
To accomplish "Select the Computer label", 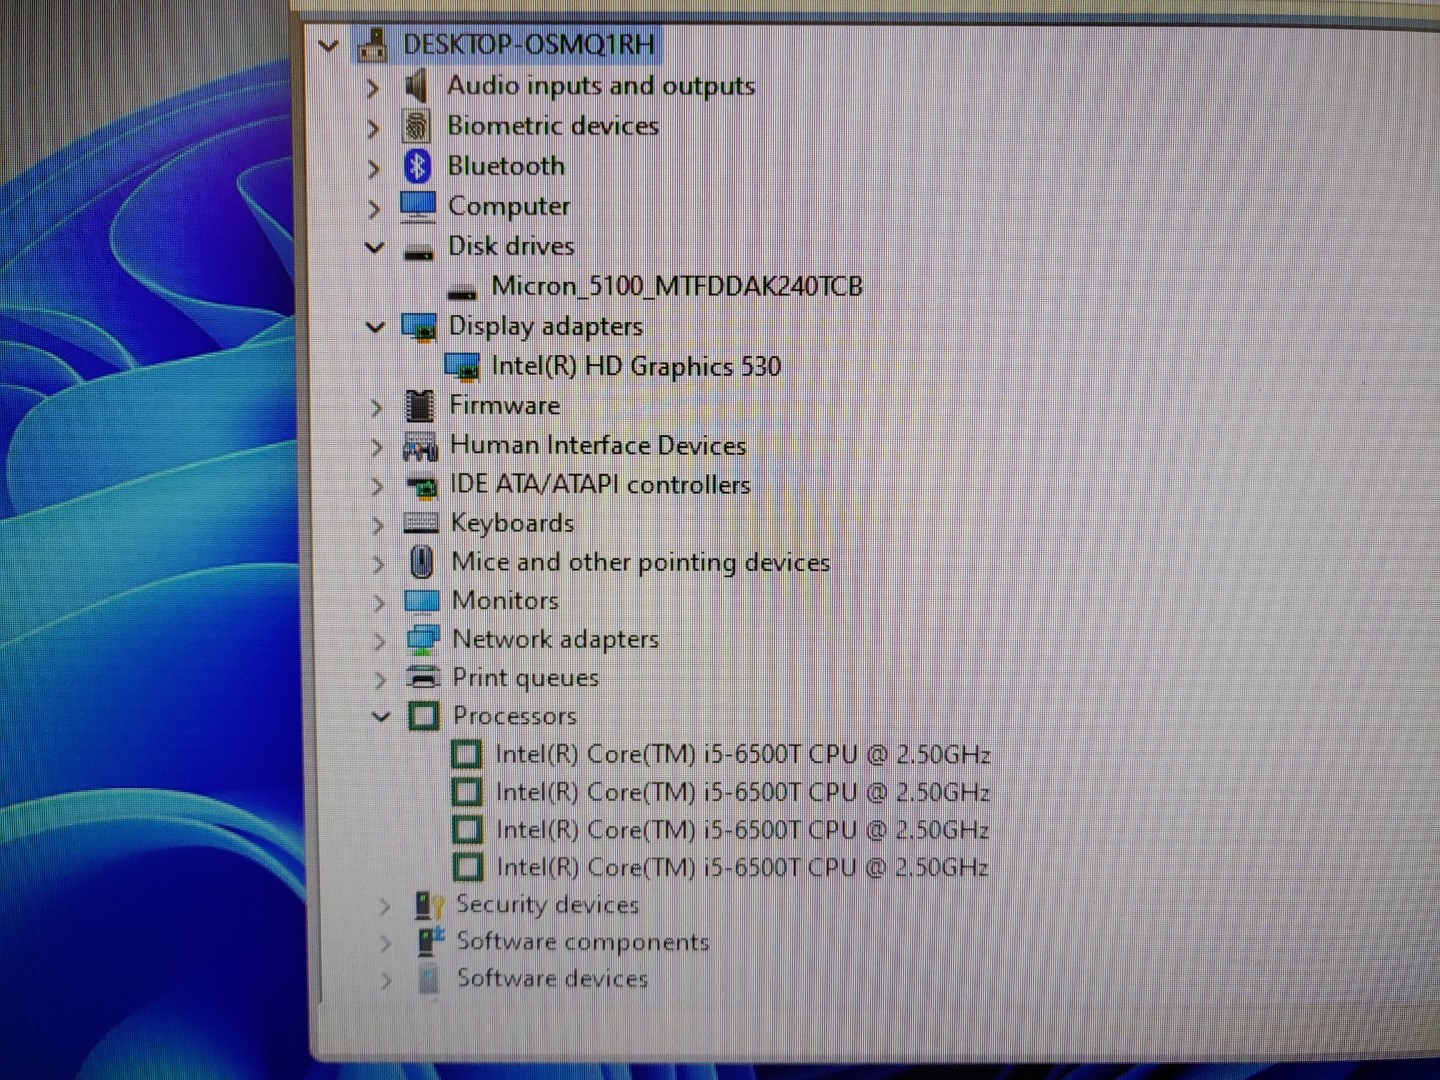I will 509,207.
